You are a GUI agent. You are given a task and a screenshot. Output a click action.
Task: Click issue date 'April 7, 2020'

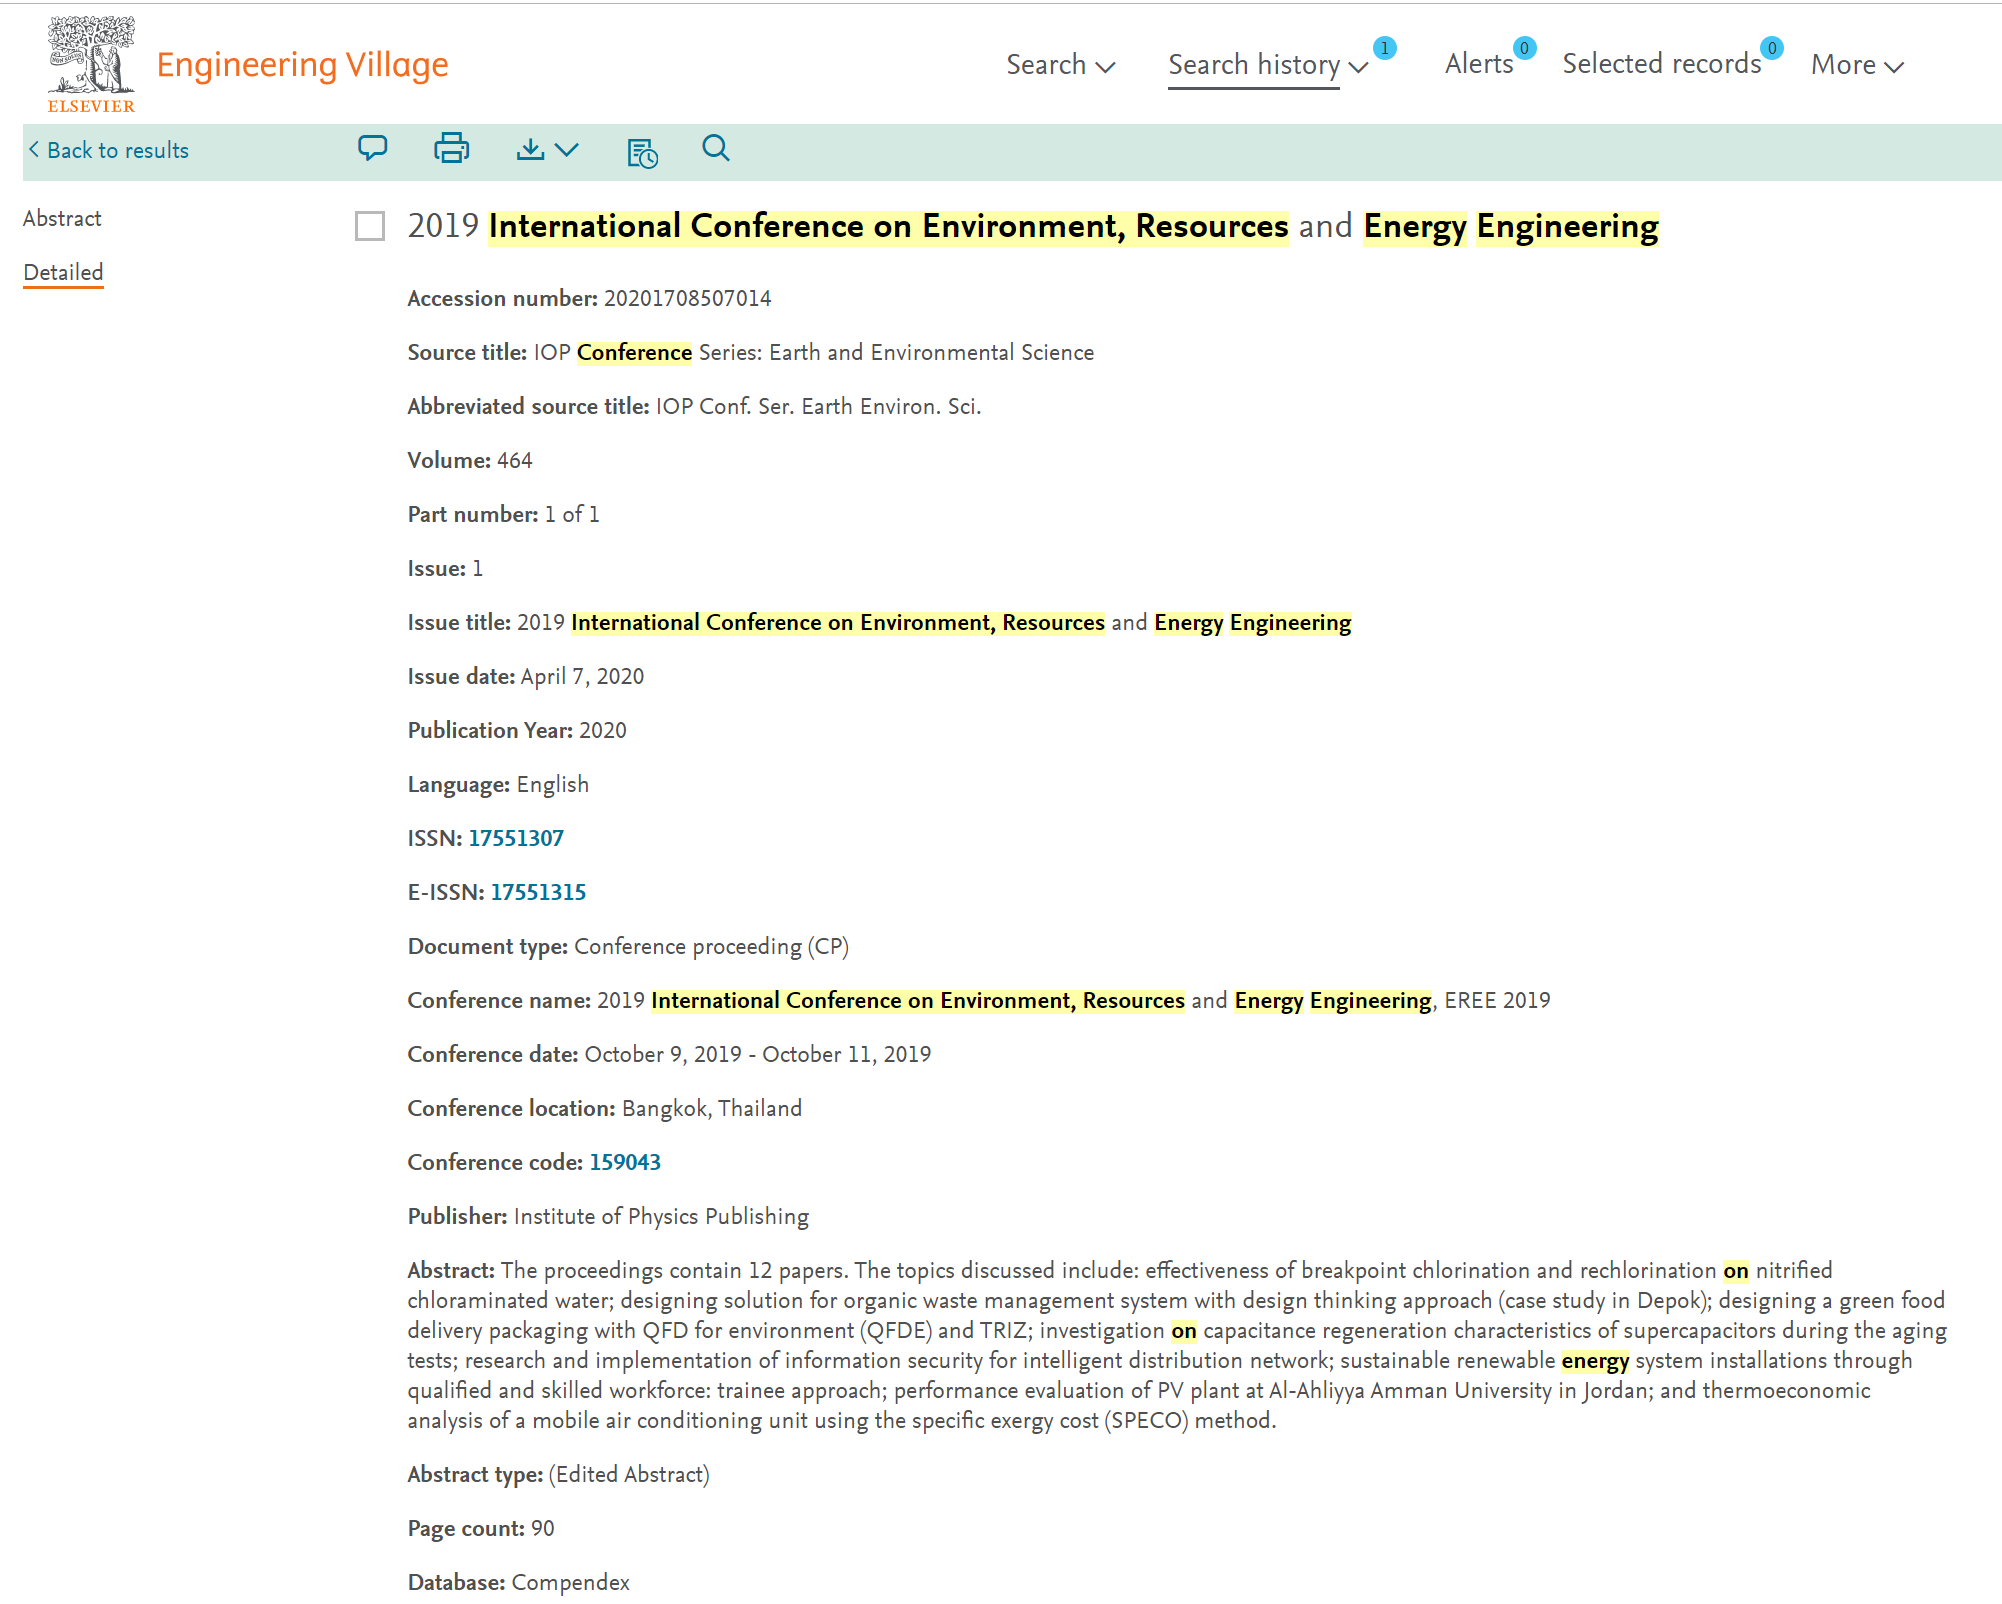[x=583, y=676]
